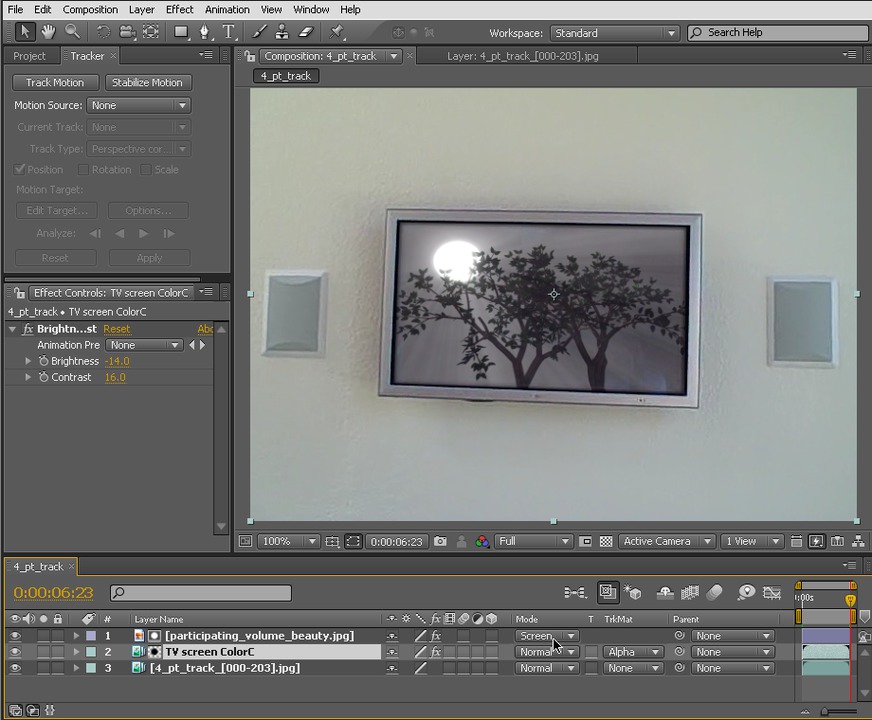Enable Motion Blur for the composition
Image resolution: width=872 pixels, height=720 pixels.
[x=716, y=592]
